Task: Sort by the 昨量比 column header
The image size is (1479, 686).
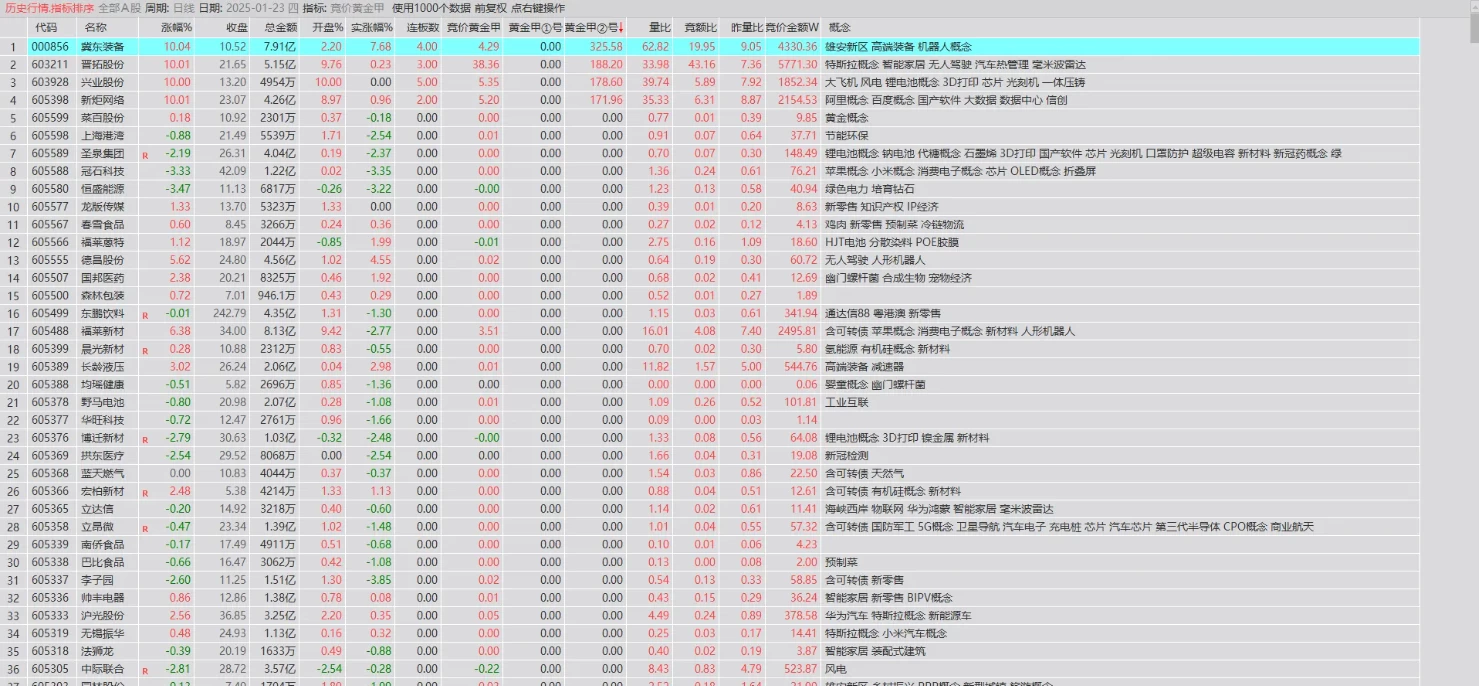Action: point(746,27)
